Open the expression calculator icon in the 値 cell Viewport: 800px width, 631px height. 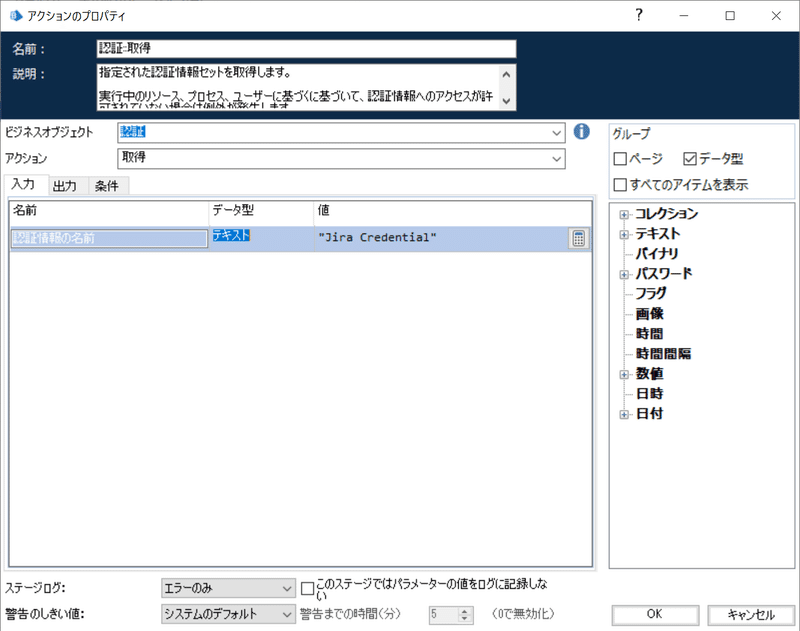(579, 238)
